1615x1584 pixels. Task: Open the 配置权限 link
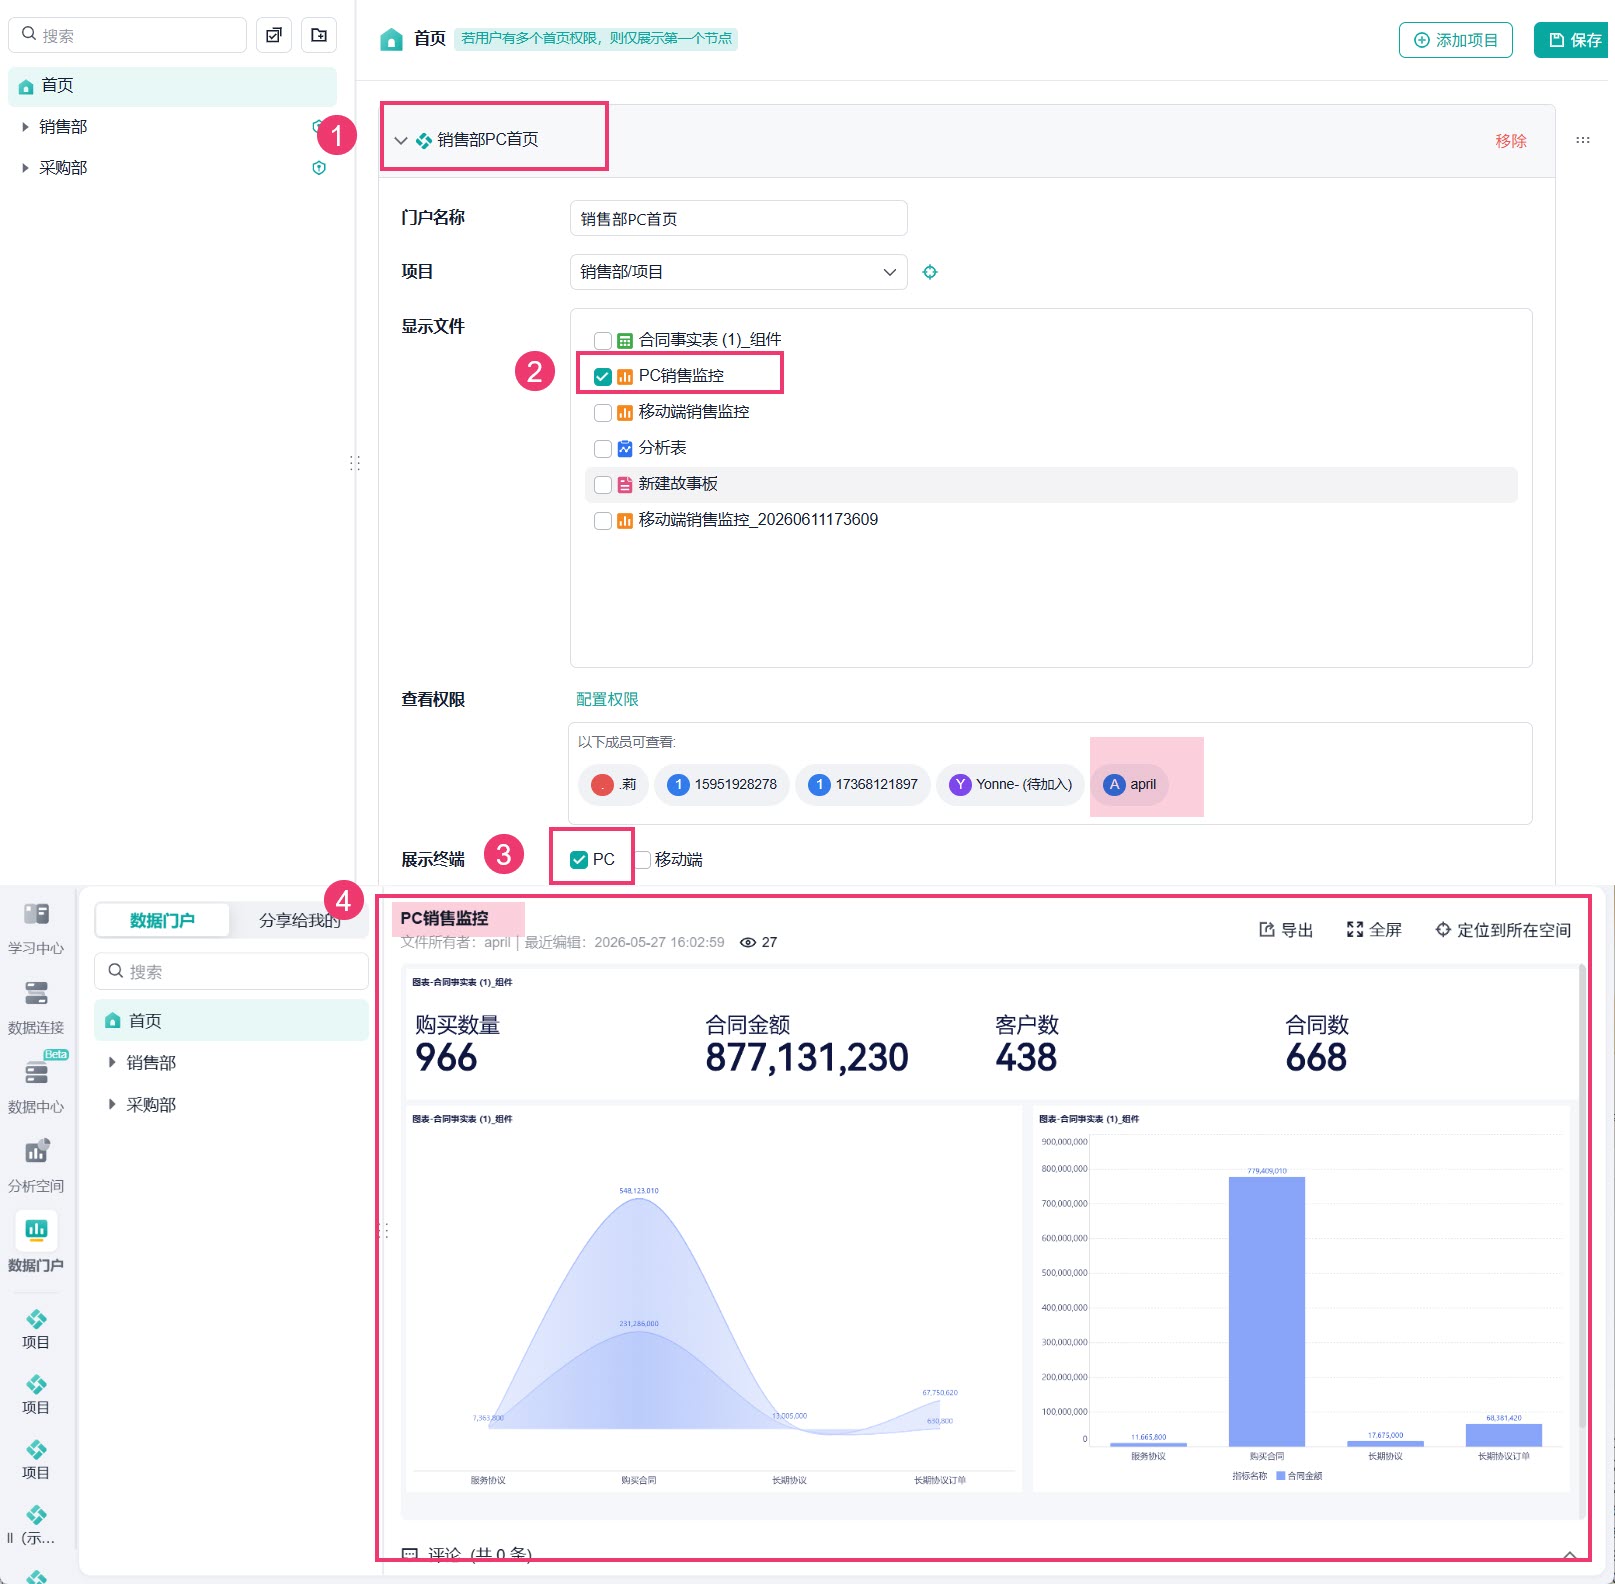pos(607,699)
